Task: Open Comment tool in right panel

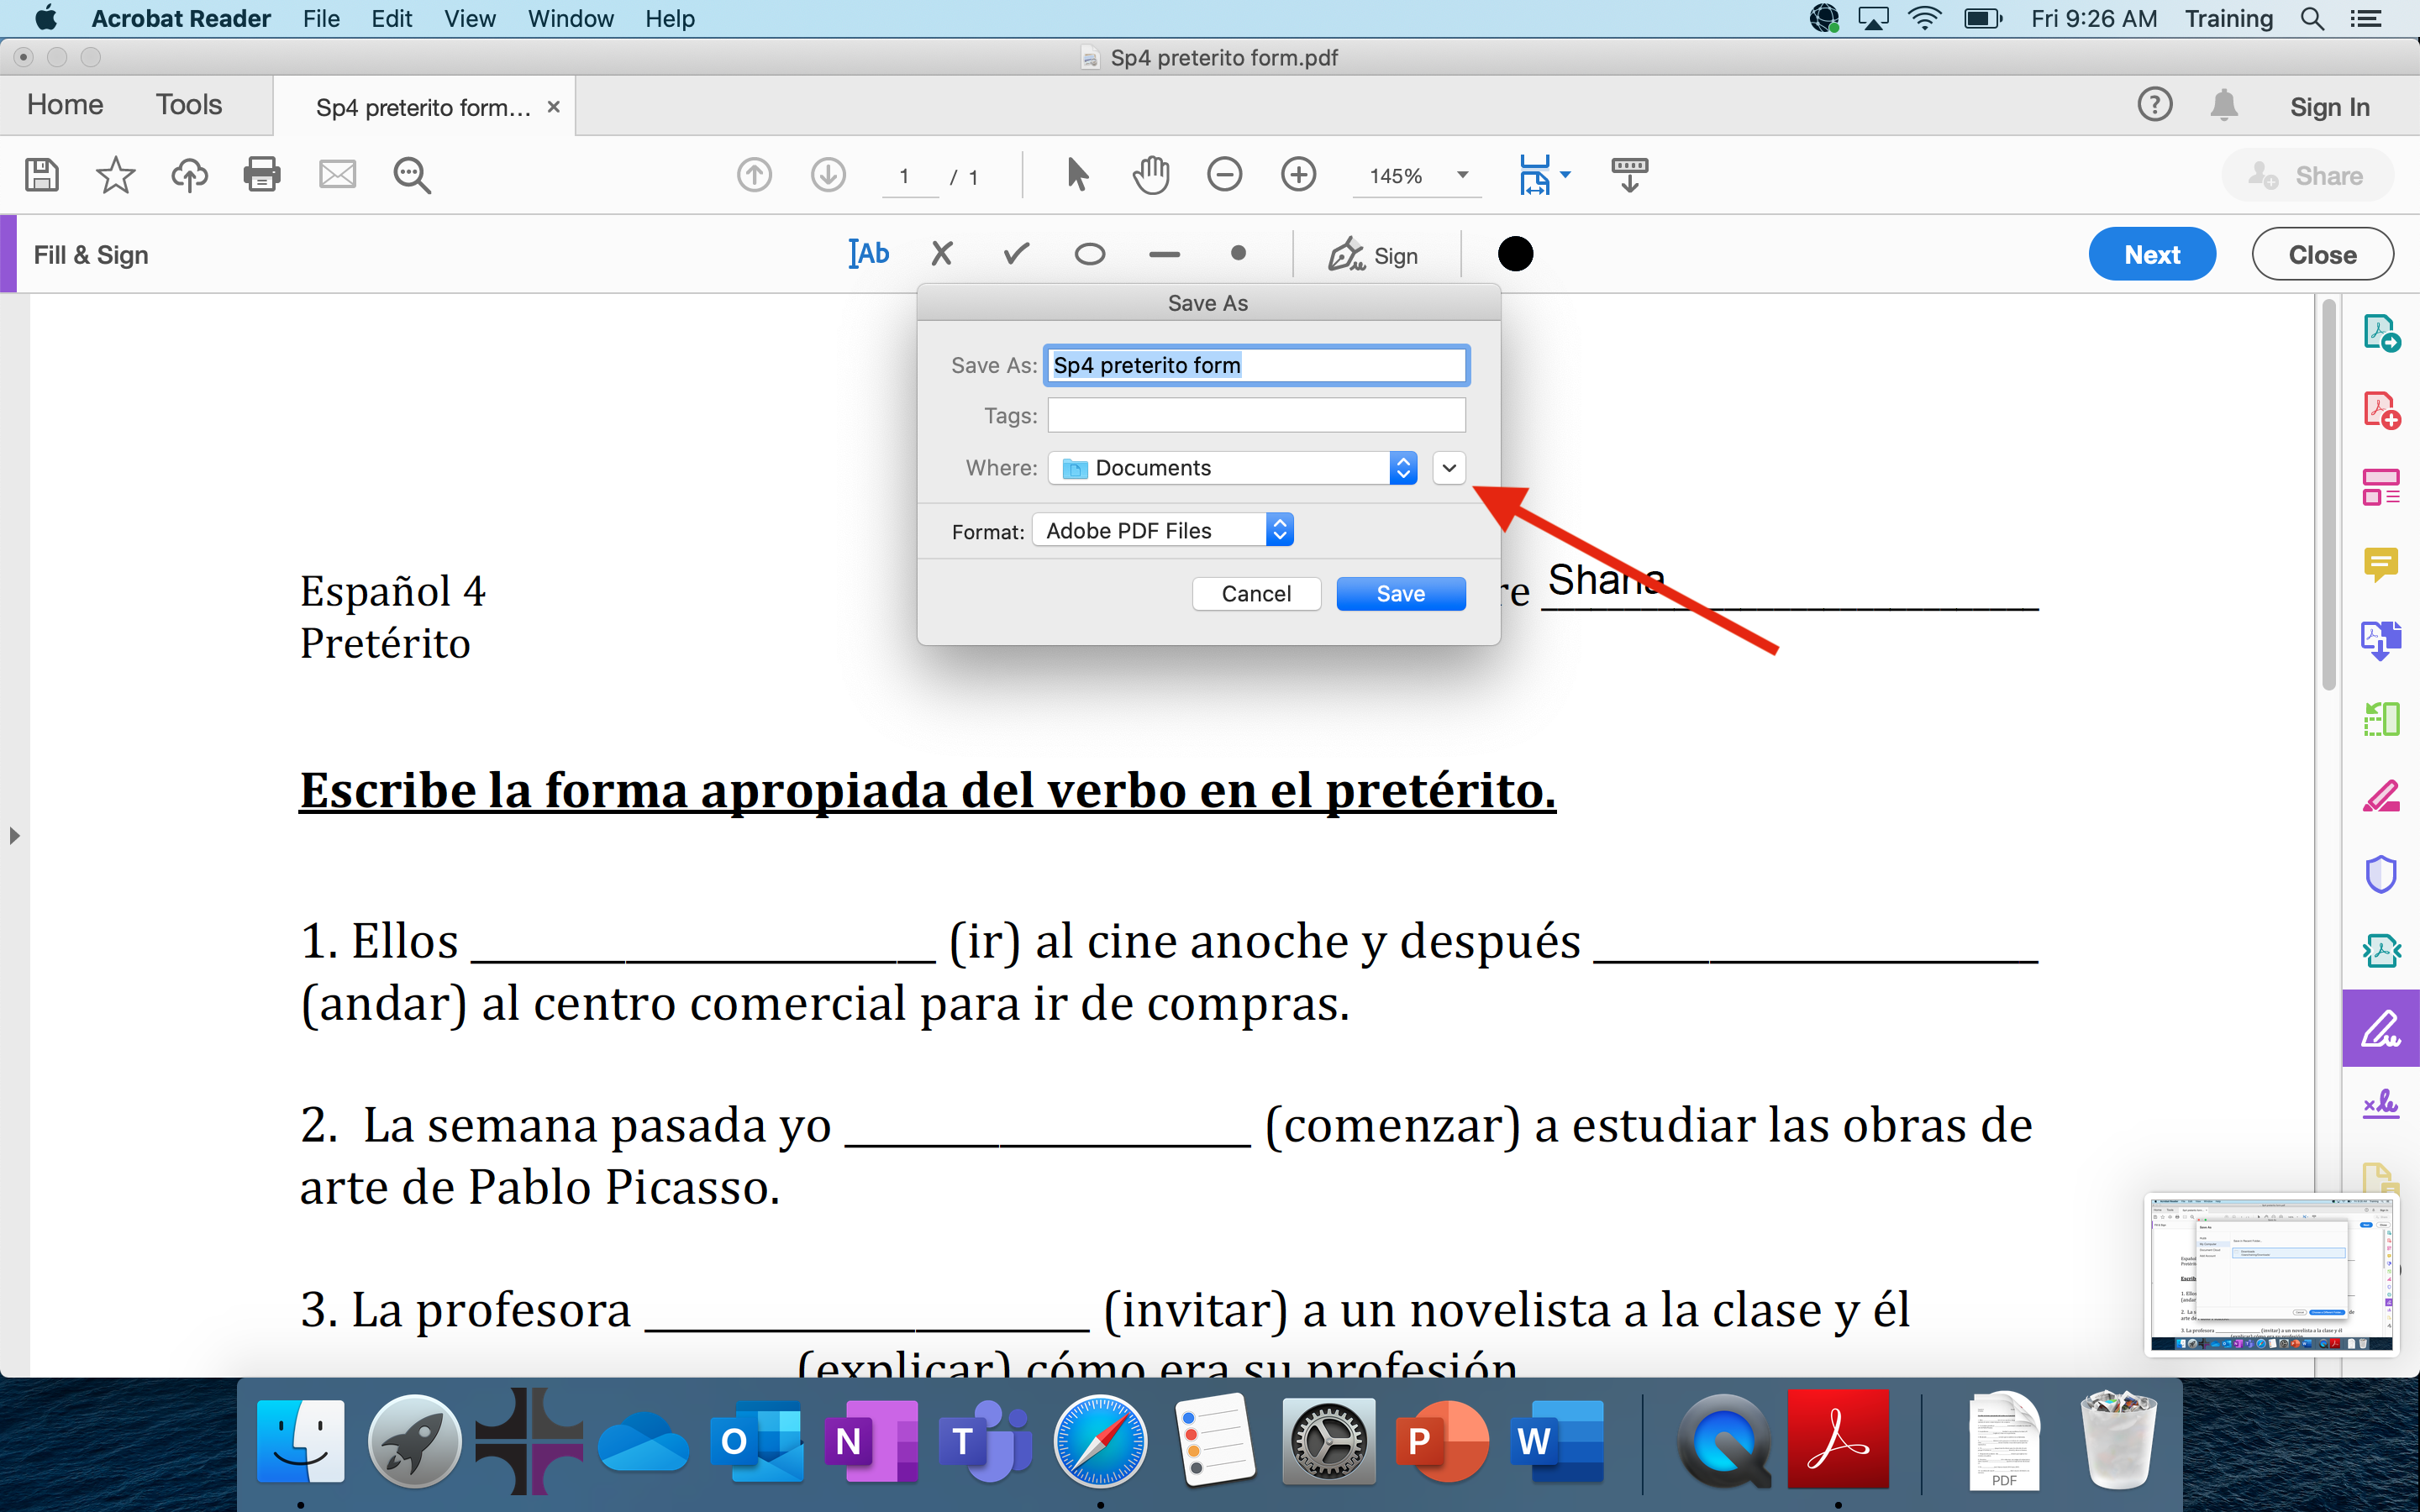Action: [2381, 564]
